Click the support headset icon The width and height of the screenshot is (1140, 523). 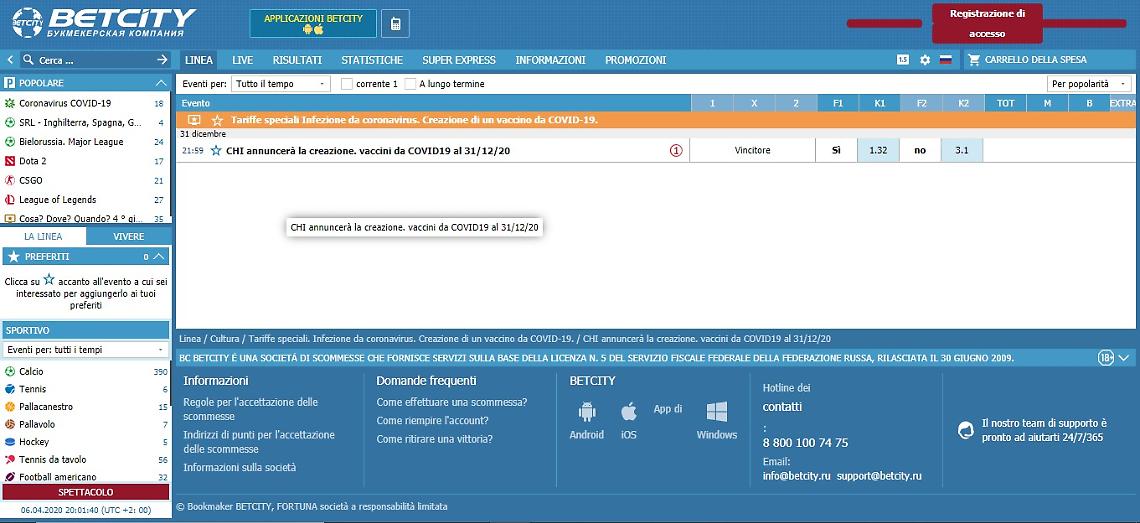(966, 430)
